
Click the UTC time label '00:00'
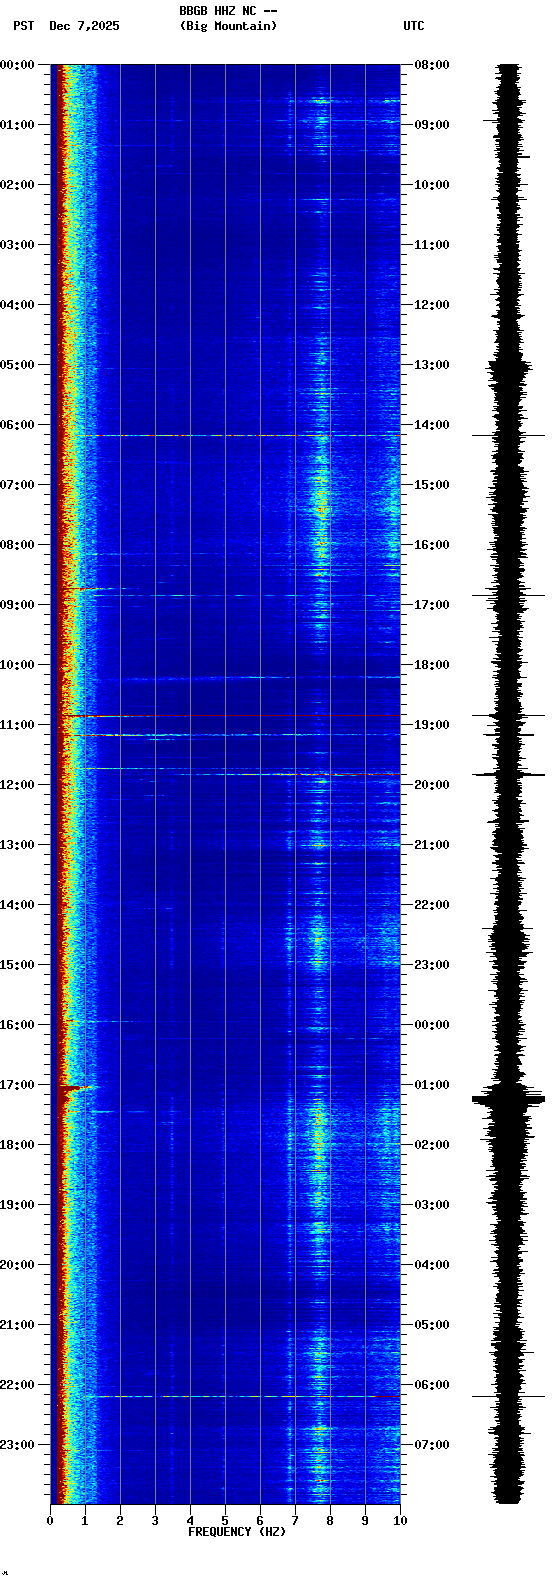tap(432, 1025)
